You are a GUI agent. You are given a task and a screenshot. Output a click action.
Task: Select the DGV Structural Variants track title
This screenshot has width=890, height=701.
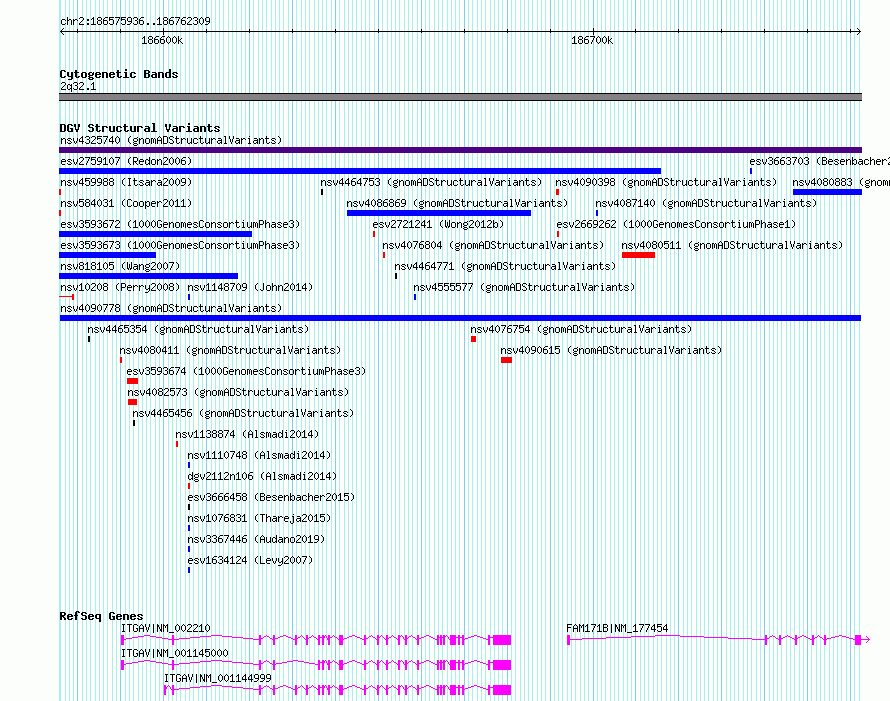tap(140, 128)
